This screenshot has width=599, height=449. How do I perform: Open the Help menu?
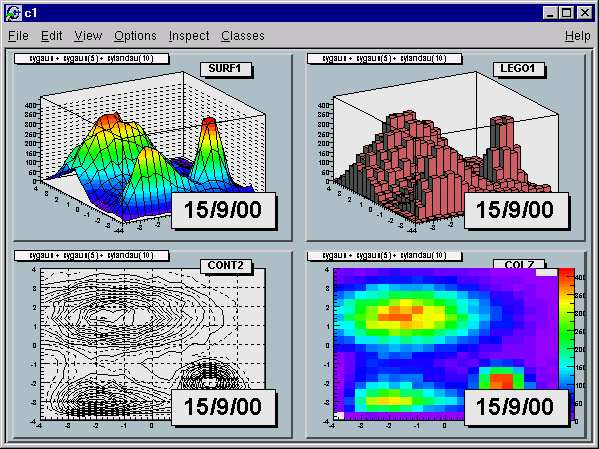tap(578, 36)
